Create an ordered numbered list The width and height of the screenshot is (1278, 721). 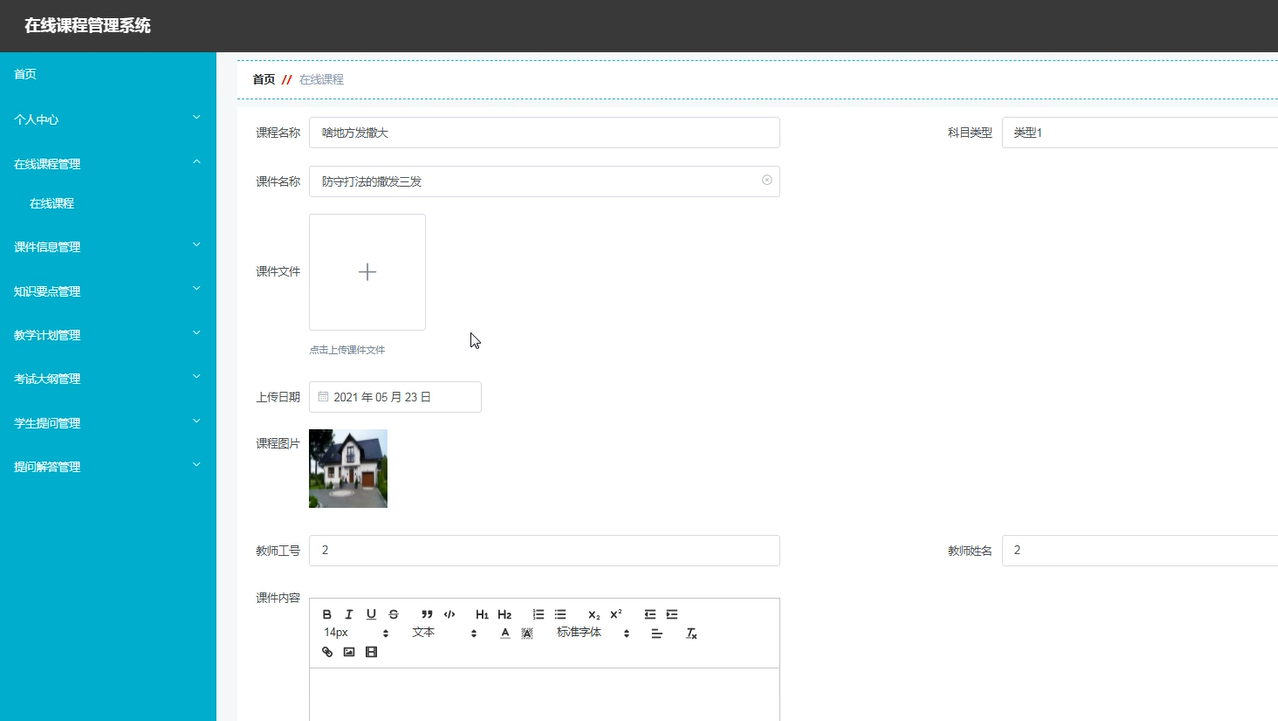[538, 614]
